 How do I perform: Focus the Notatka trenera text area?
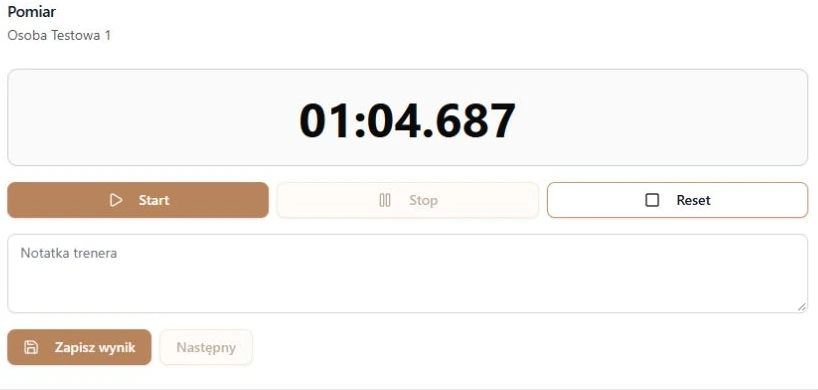coord(407,274)
